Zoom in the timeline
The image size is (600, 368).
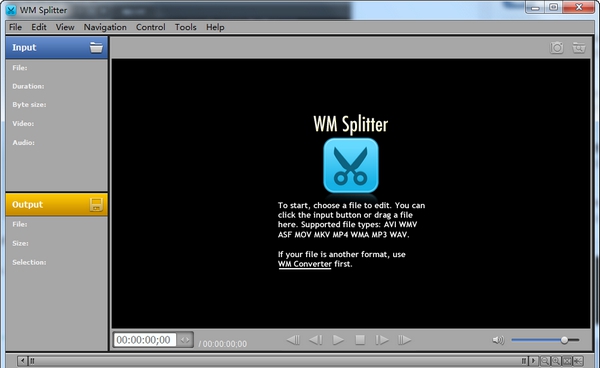(556, 361)
